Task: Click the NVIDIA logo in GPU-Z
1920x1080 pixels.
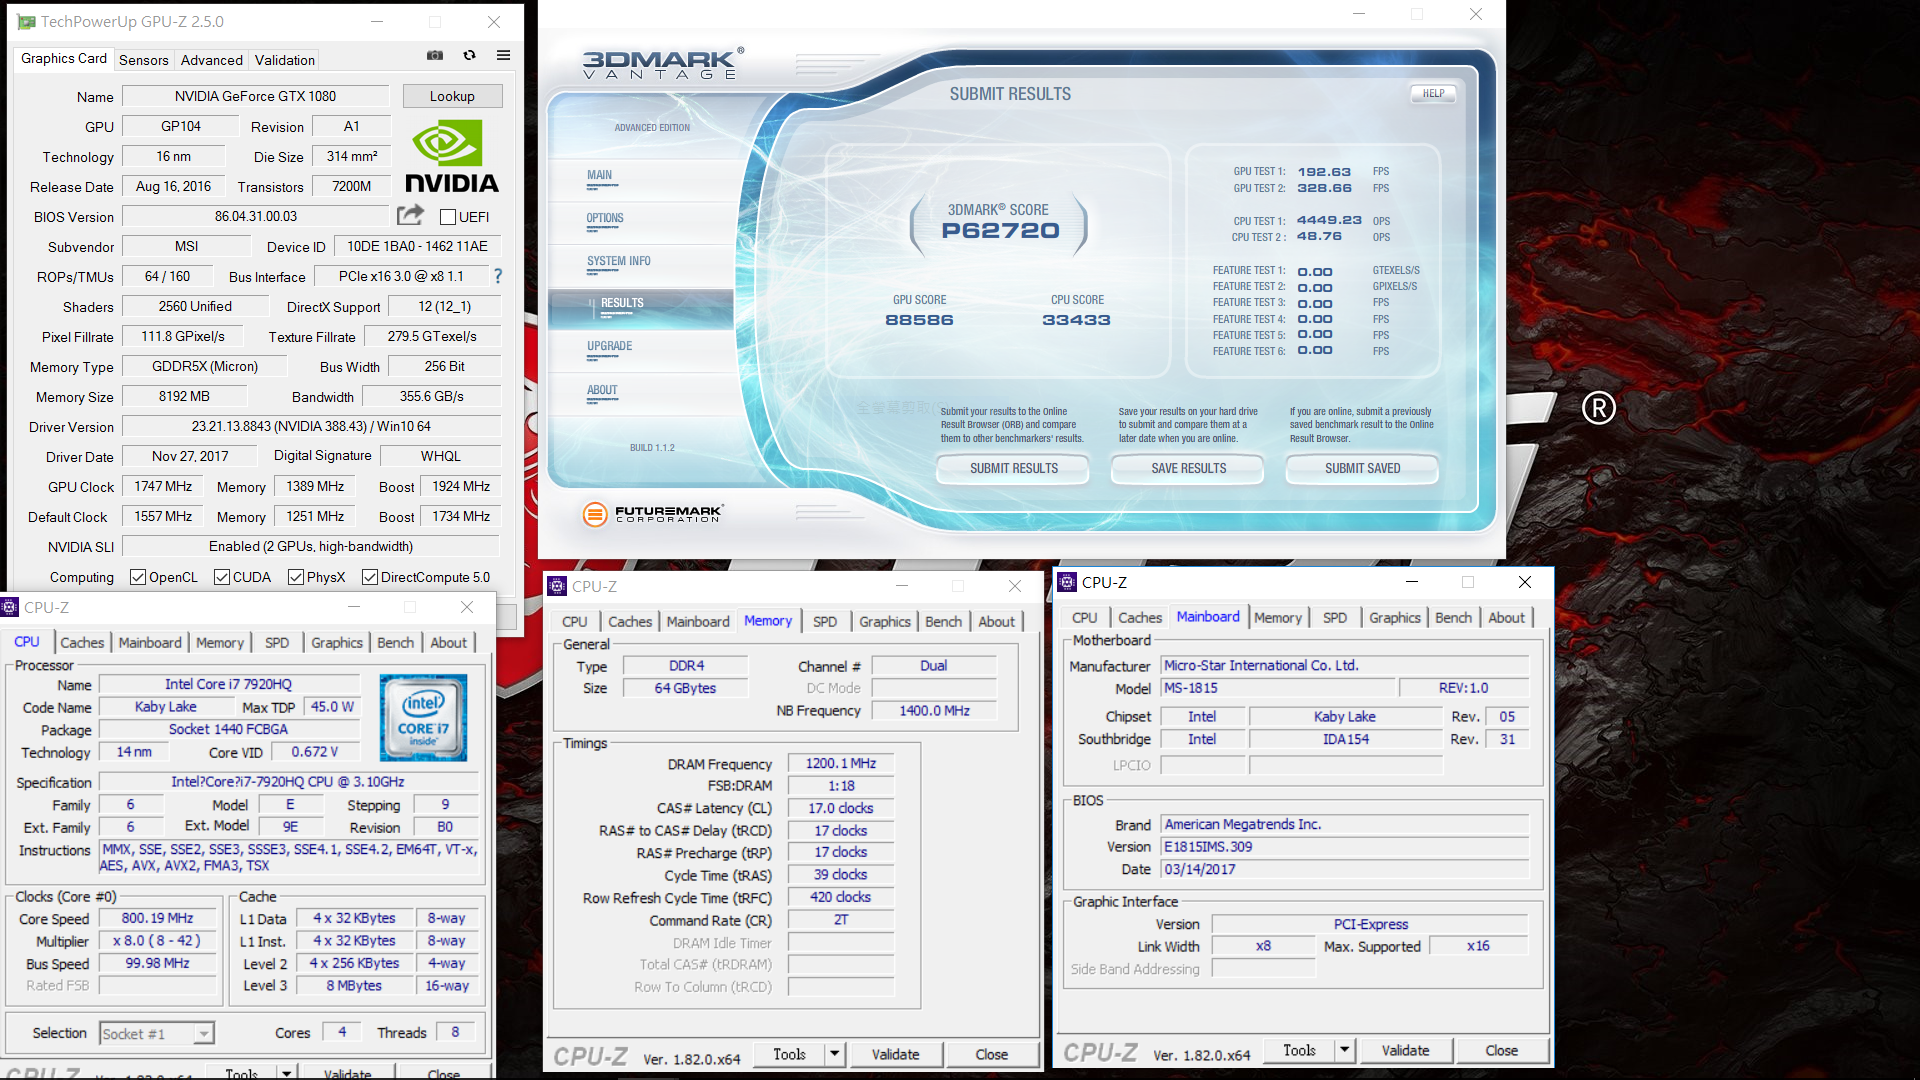Action: click(451, 156)
